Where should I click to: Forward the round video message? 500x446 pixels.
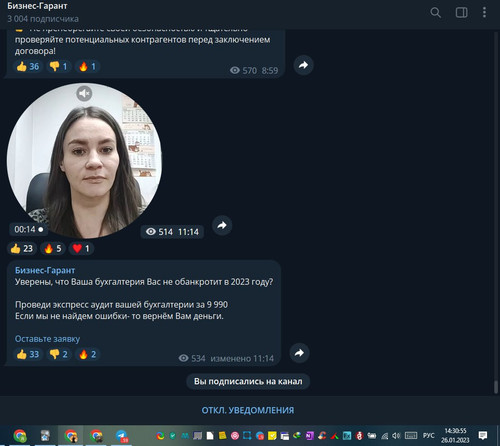tap(222, 226)
